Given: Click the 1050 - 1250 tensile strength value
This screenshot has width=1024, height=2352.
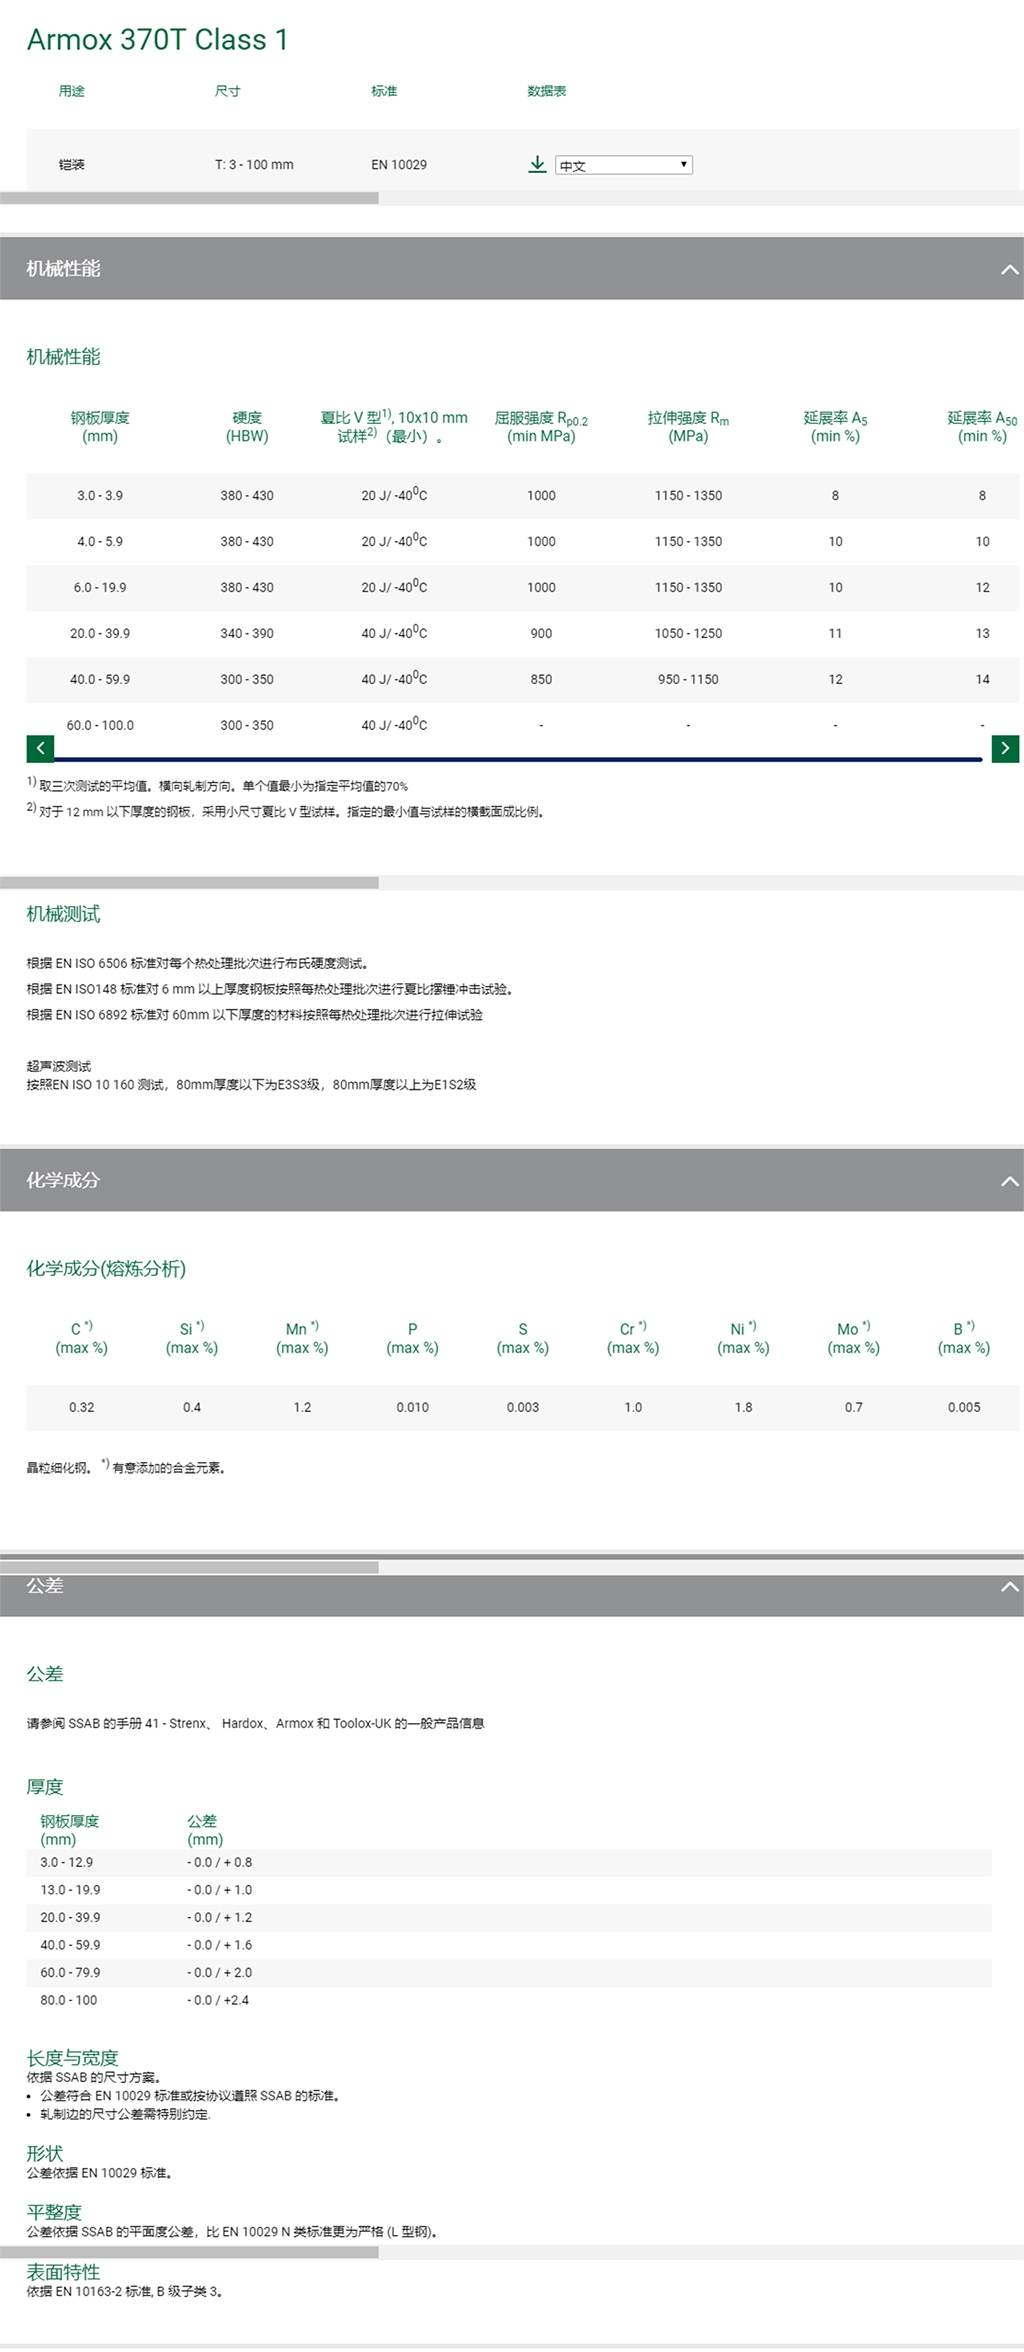Looking at the screenshot, I should tap(688, 633).
